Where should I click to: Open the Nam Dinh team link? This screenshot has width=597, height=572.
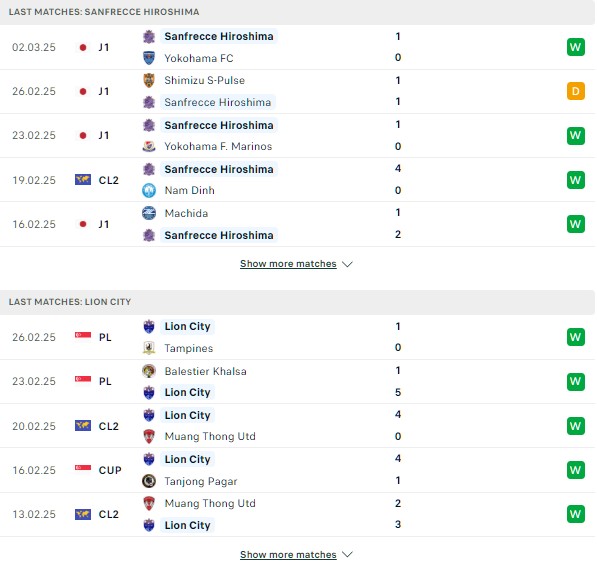190,190
